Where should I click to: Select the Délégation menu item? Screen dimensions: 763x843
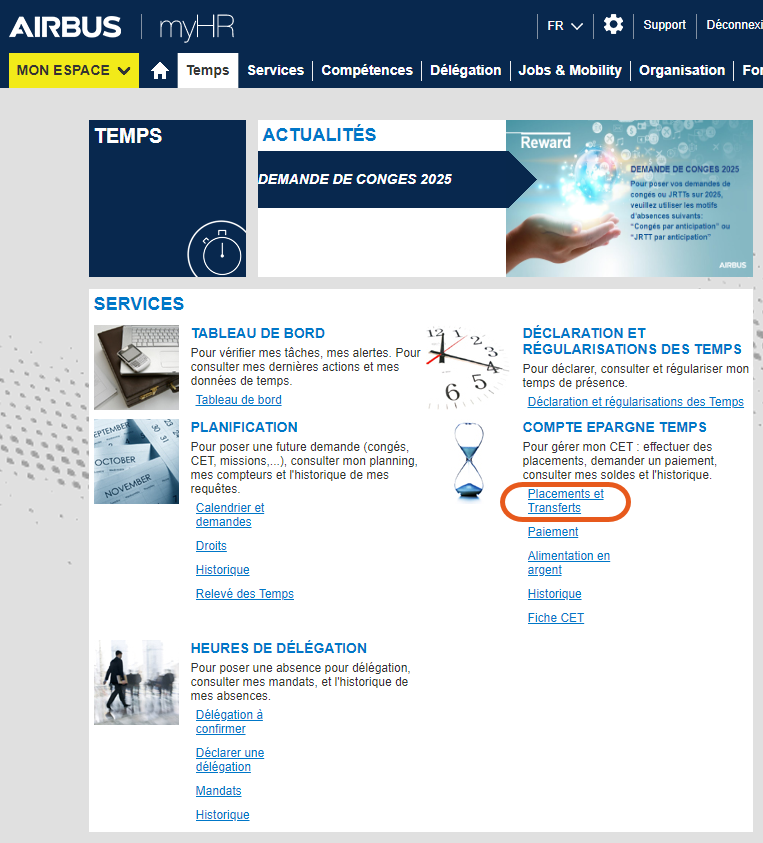click(466, 70)
